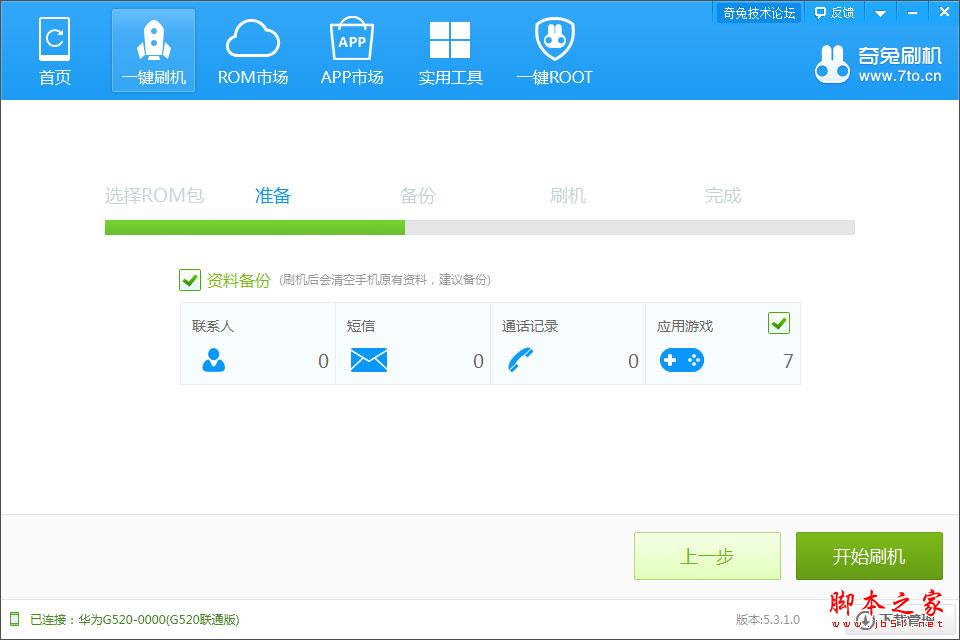The image size is (960, 640).
Task: Open the ROM市场 cloud icon
Action: click(x=253, y=38)
